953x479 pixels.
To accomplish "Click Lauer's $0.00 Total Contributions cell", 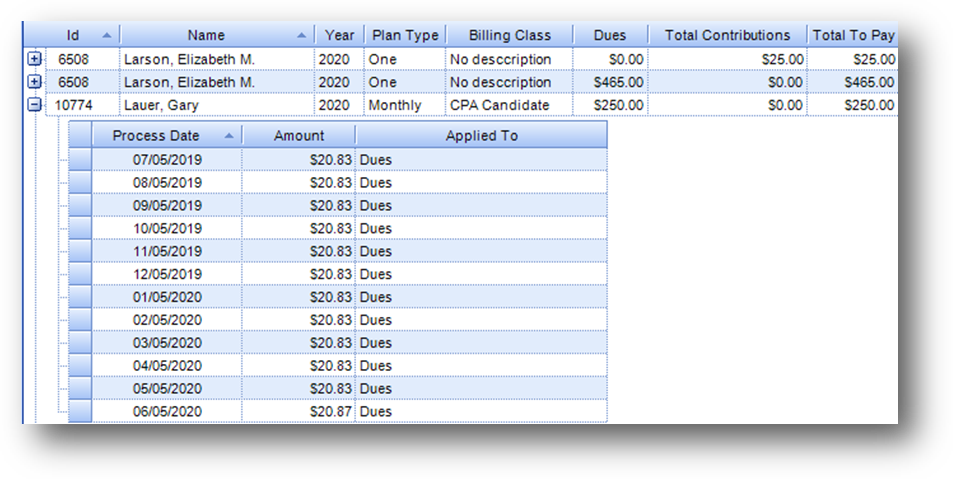I will point(728,105).
